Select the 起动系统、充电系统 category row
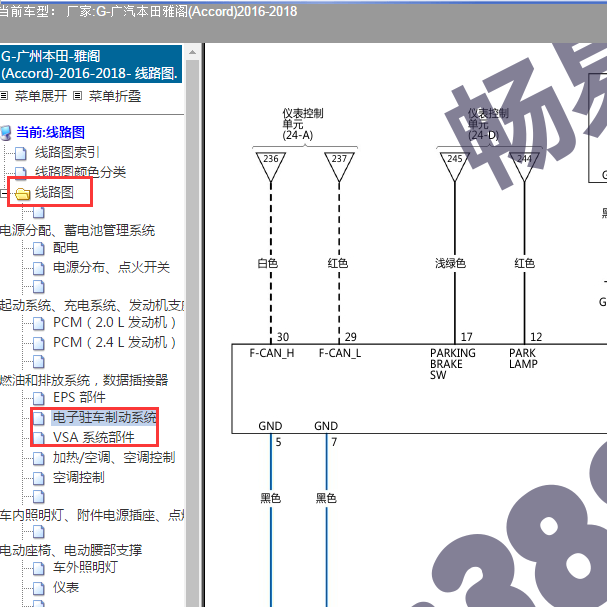This screenshot has height=607, width=607. 92,305
